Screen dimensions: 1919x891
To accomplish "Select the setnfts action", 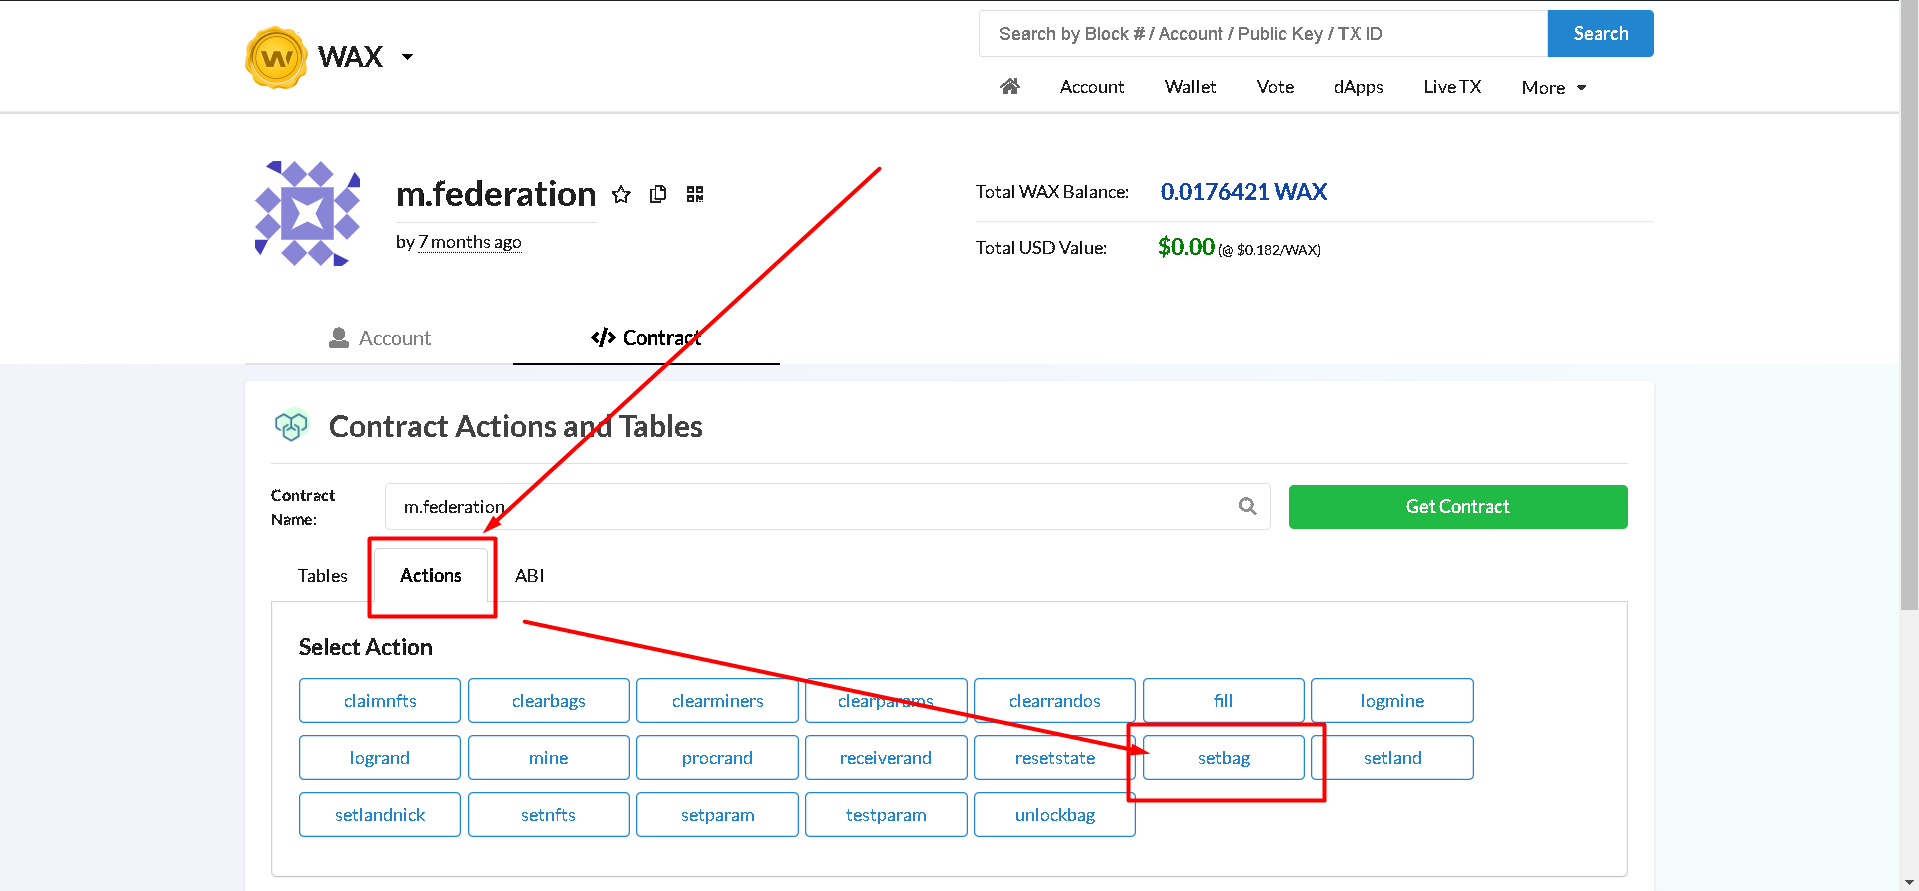I will point(549,815).
